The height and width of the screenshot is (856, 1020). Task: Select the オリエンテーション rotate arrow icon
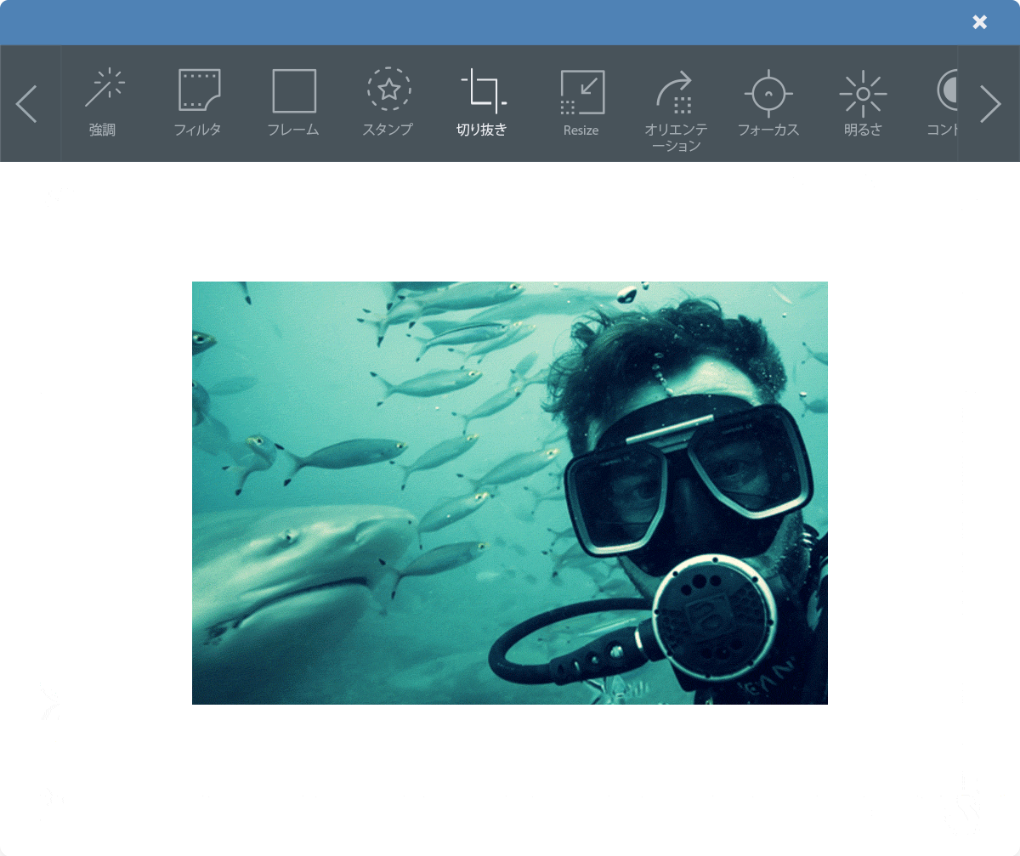675,91
